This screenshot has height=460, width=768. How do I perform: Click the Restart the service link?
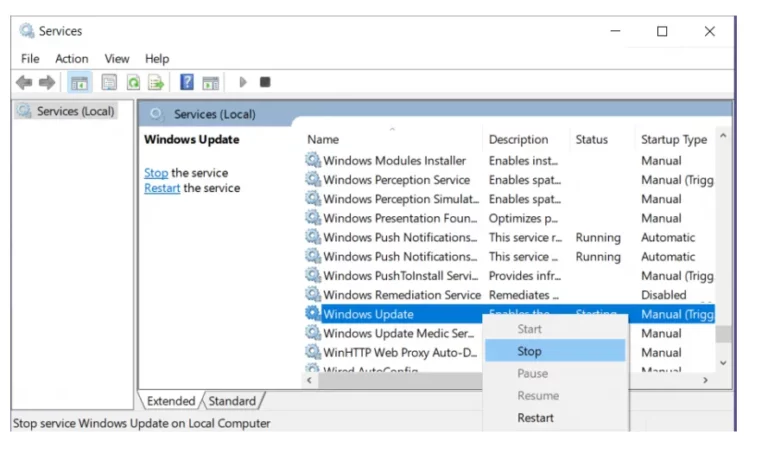pos(162,188)
